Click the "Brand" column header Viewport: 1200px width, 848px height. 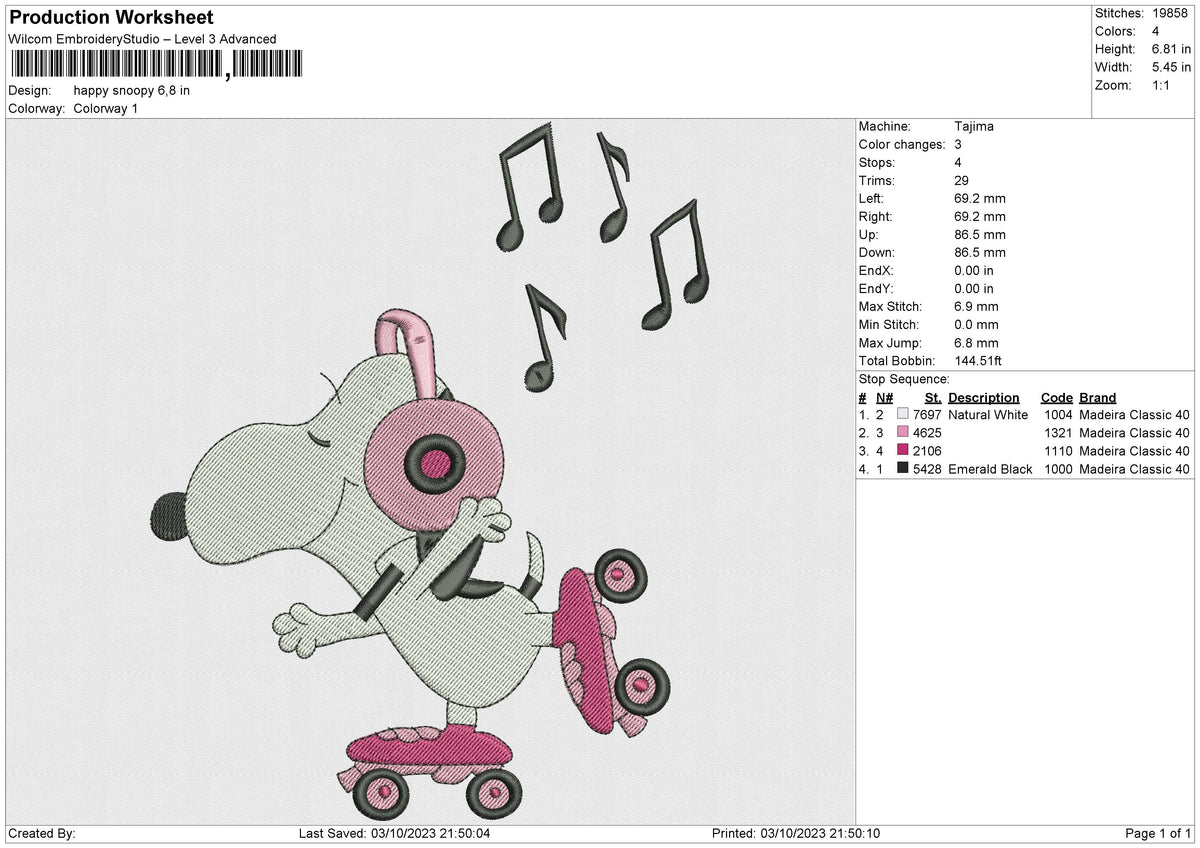(1098, 397)
